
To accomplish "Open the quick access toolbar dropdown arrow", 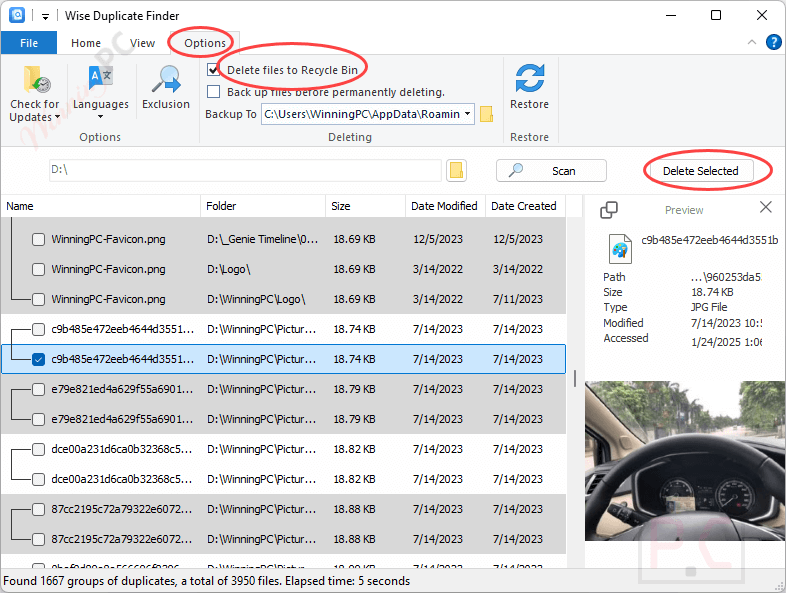I will (45, 17).
